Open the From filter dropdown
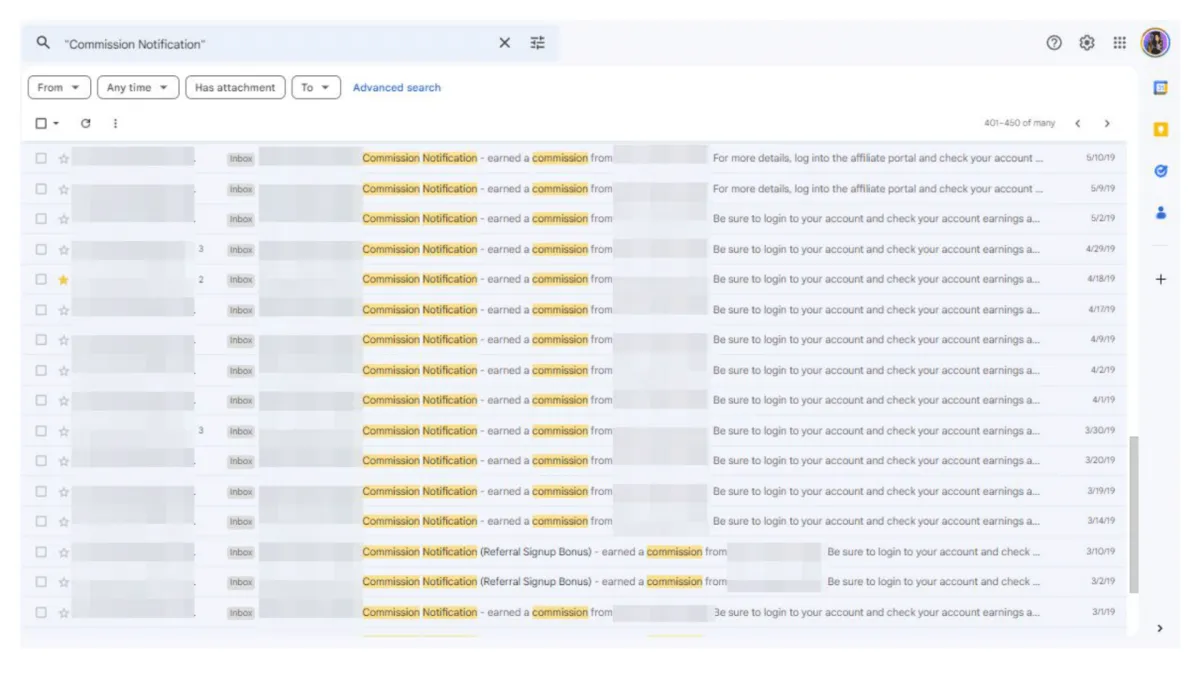1200x675 pixels. [x=60, y=87]
